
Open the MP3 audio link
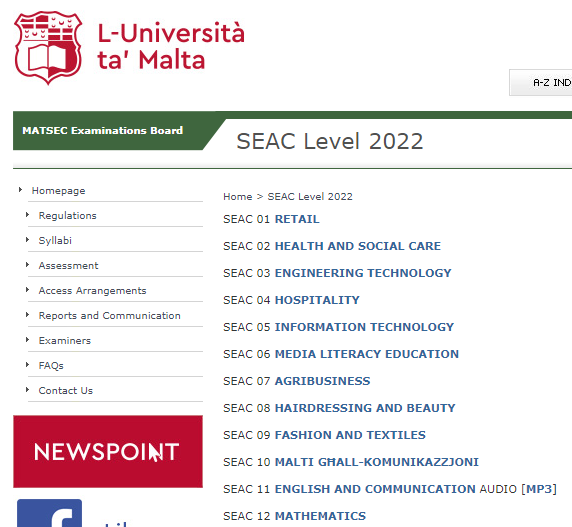[539, 489]
